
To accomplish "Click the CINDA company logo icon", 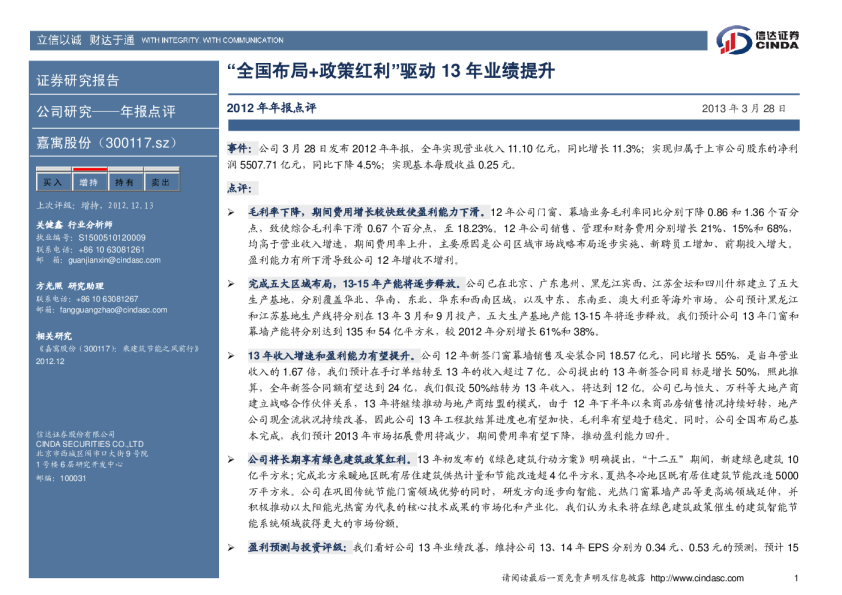I will click(735, 40).
